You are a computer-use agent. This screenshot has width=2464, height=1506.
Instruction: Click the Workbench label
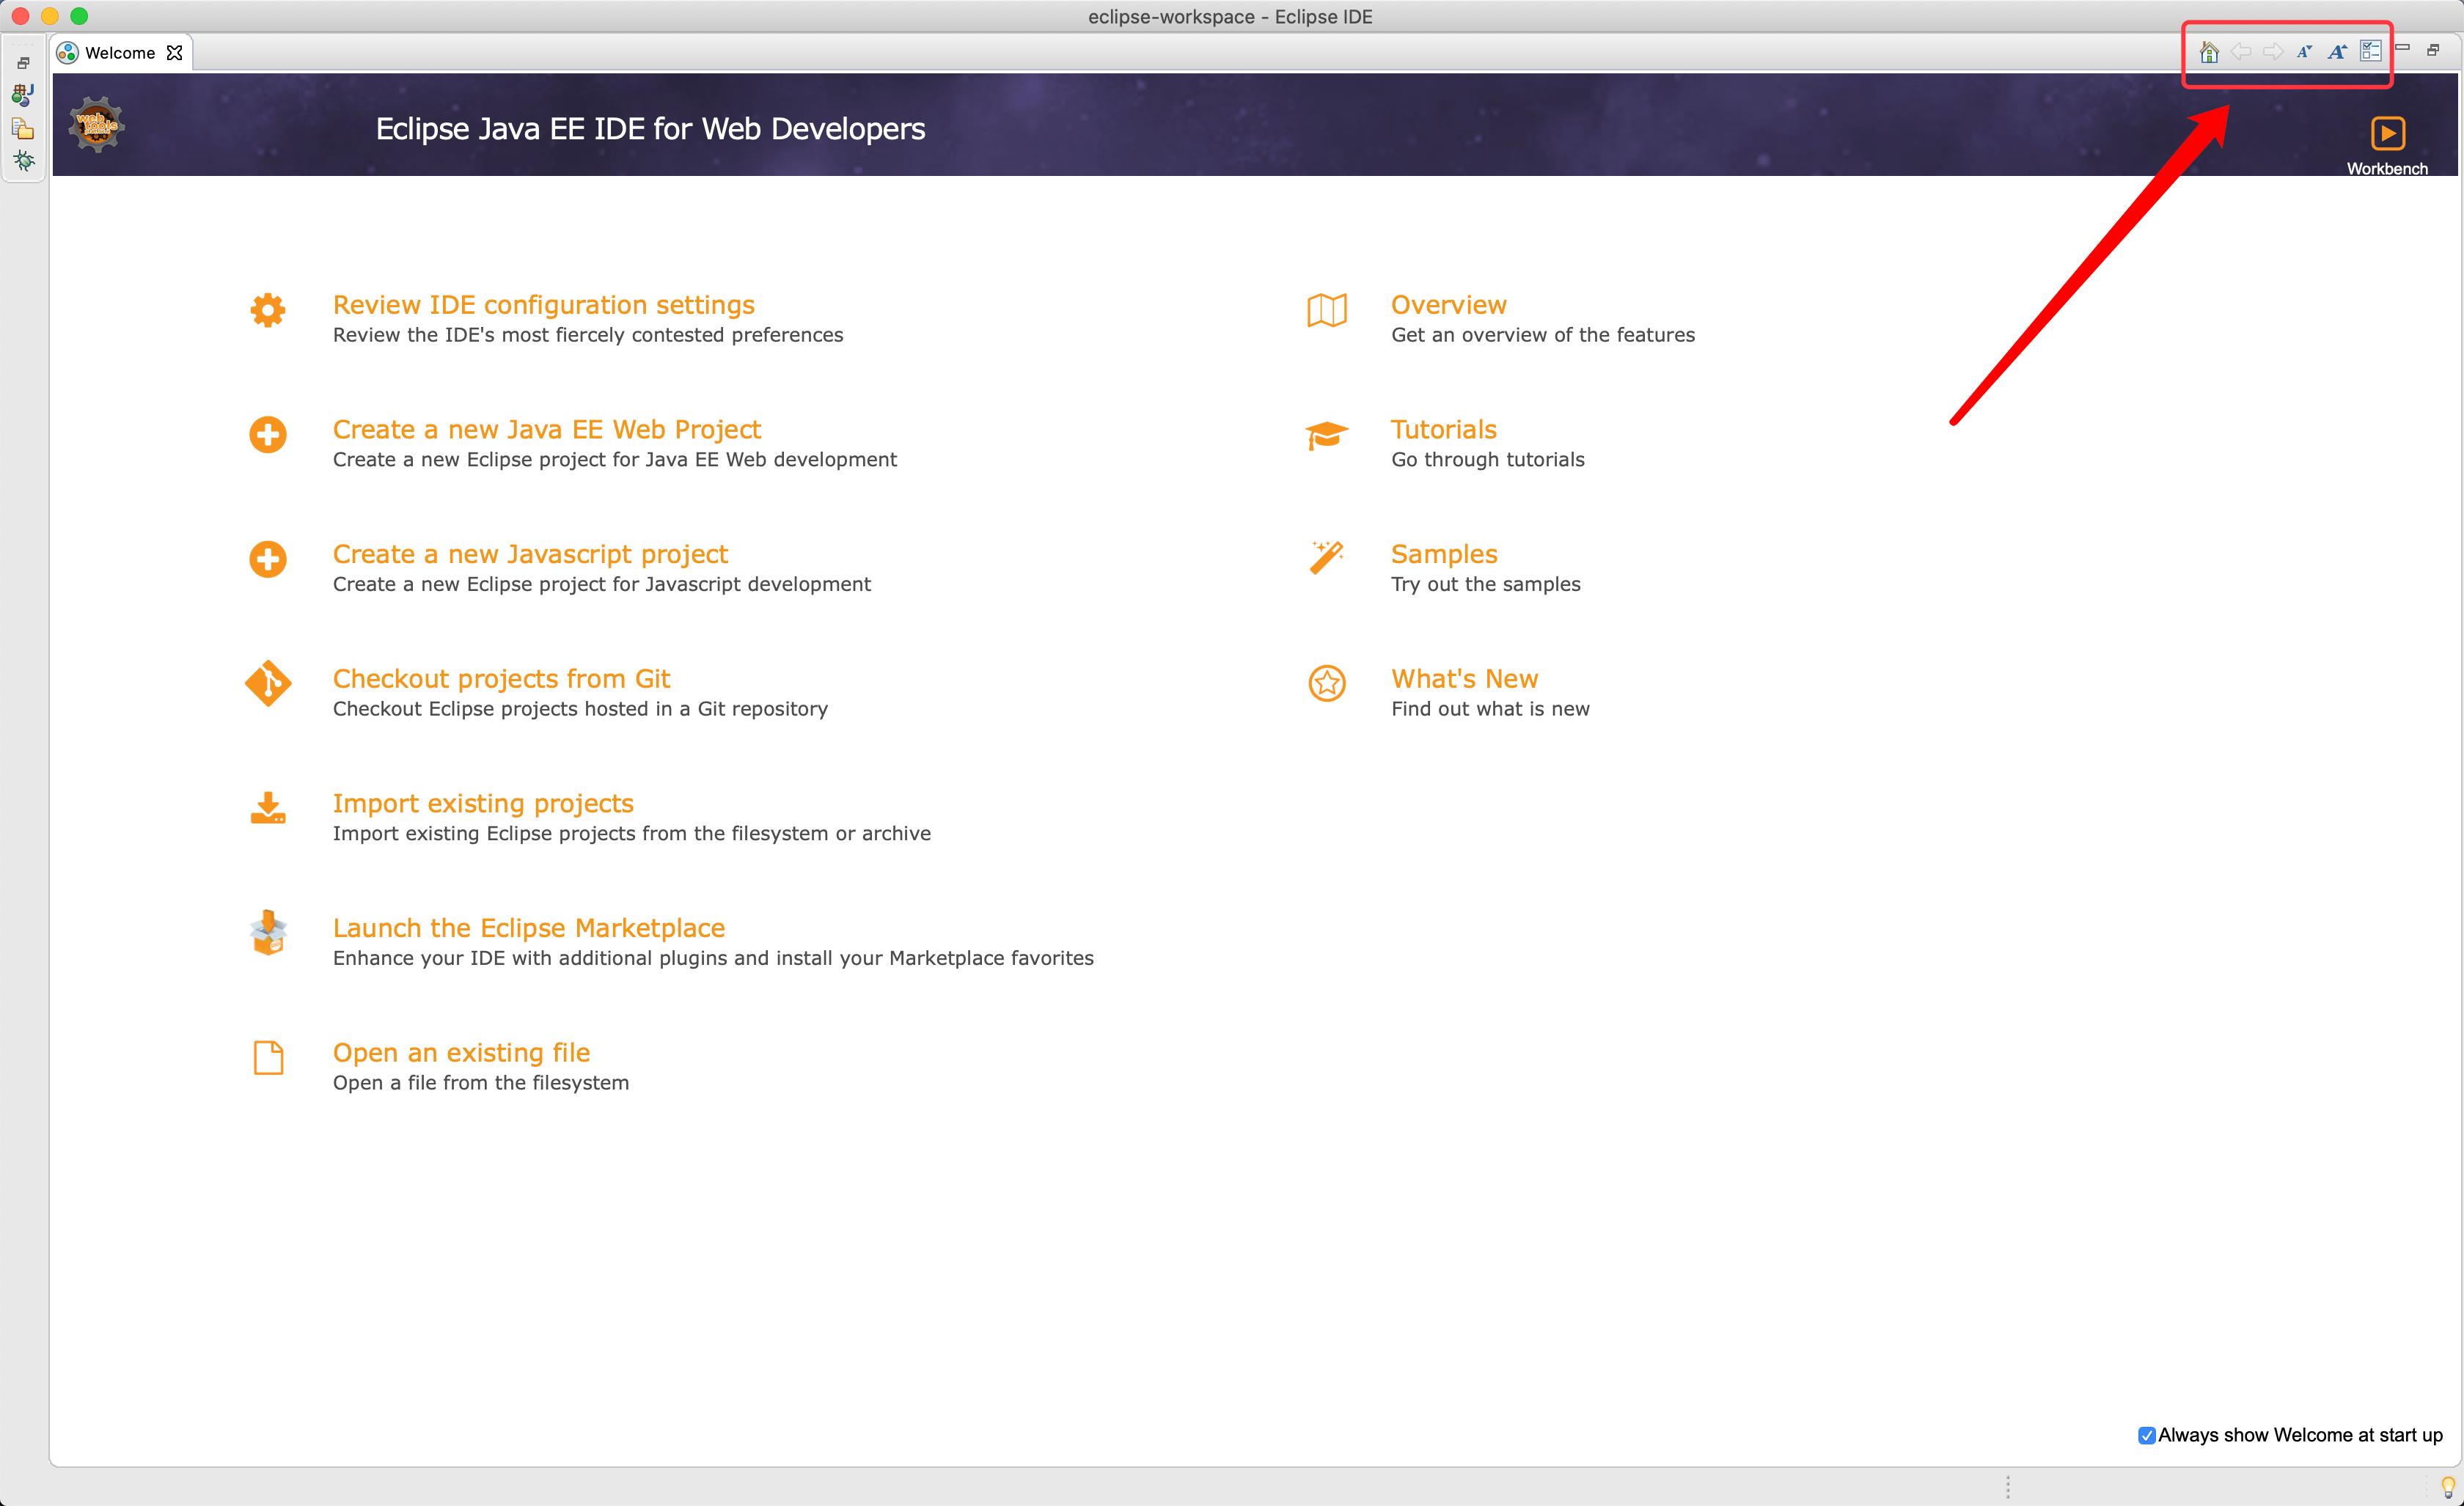tap(2387, 169)
